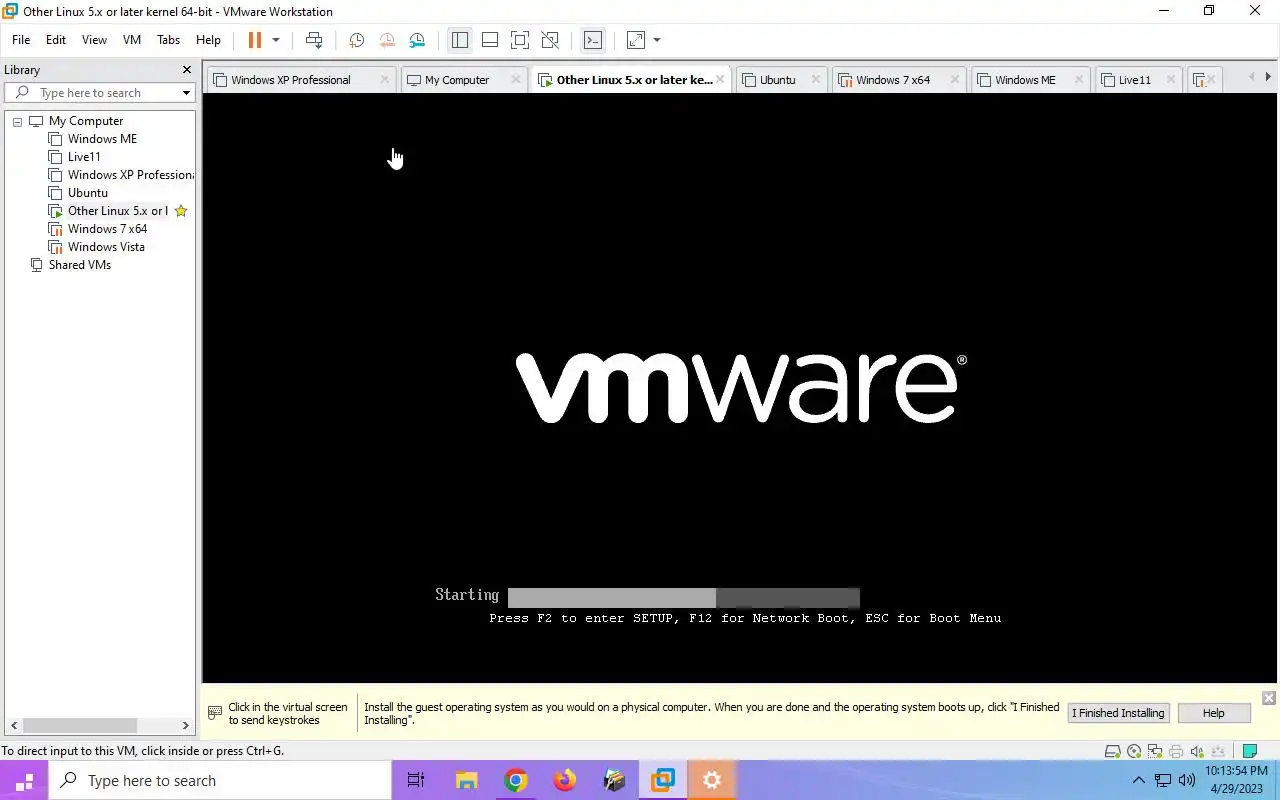The width and height of the screenshot is (1280, 800).
Task: Click the CD/DVD device status icon
Action: point(1134,752)
